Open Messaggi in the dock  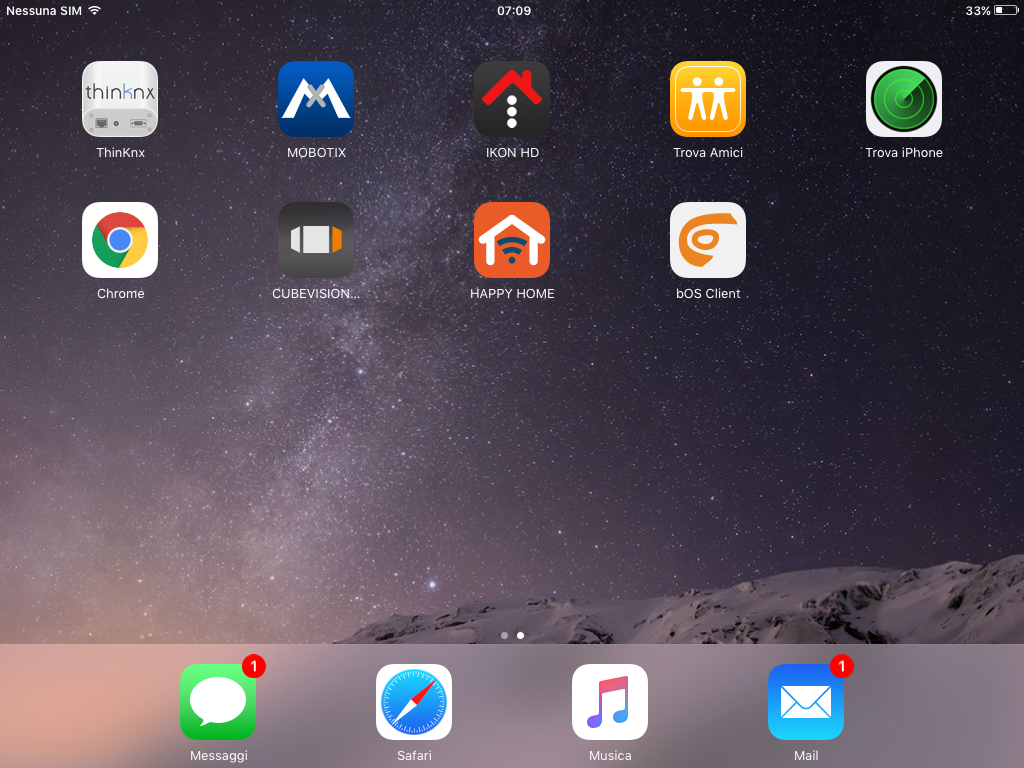[218, 702]
